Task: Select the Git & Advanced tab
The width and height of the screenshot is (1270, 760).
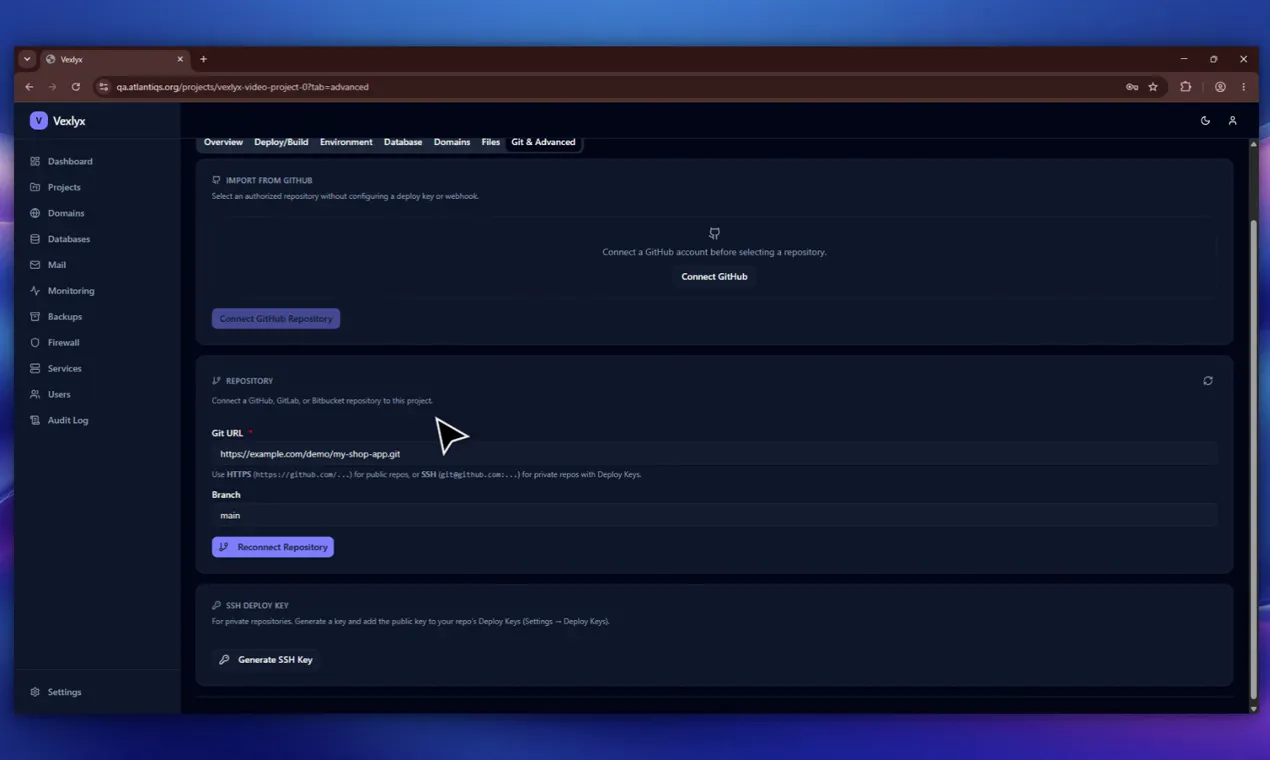Action: (543, 142)
